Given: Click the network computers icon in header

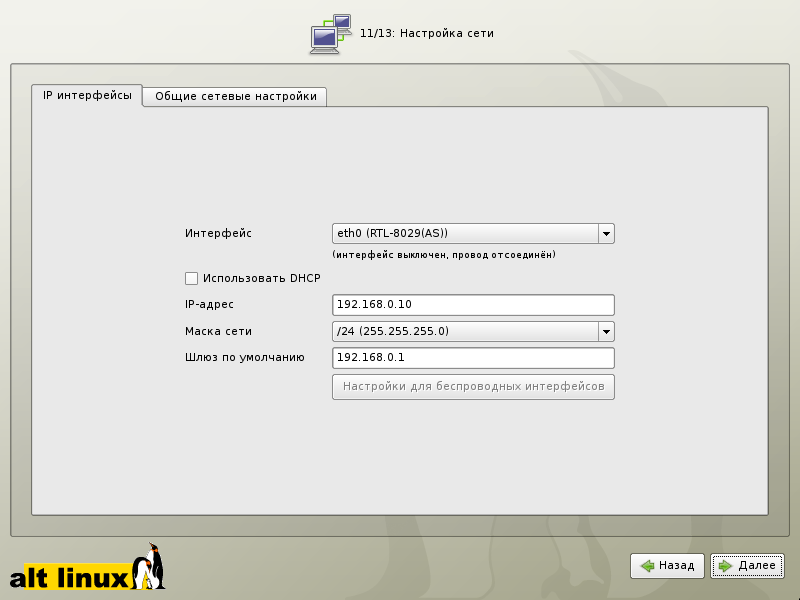Looking at the screenshot, I should pos(331,33).
